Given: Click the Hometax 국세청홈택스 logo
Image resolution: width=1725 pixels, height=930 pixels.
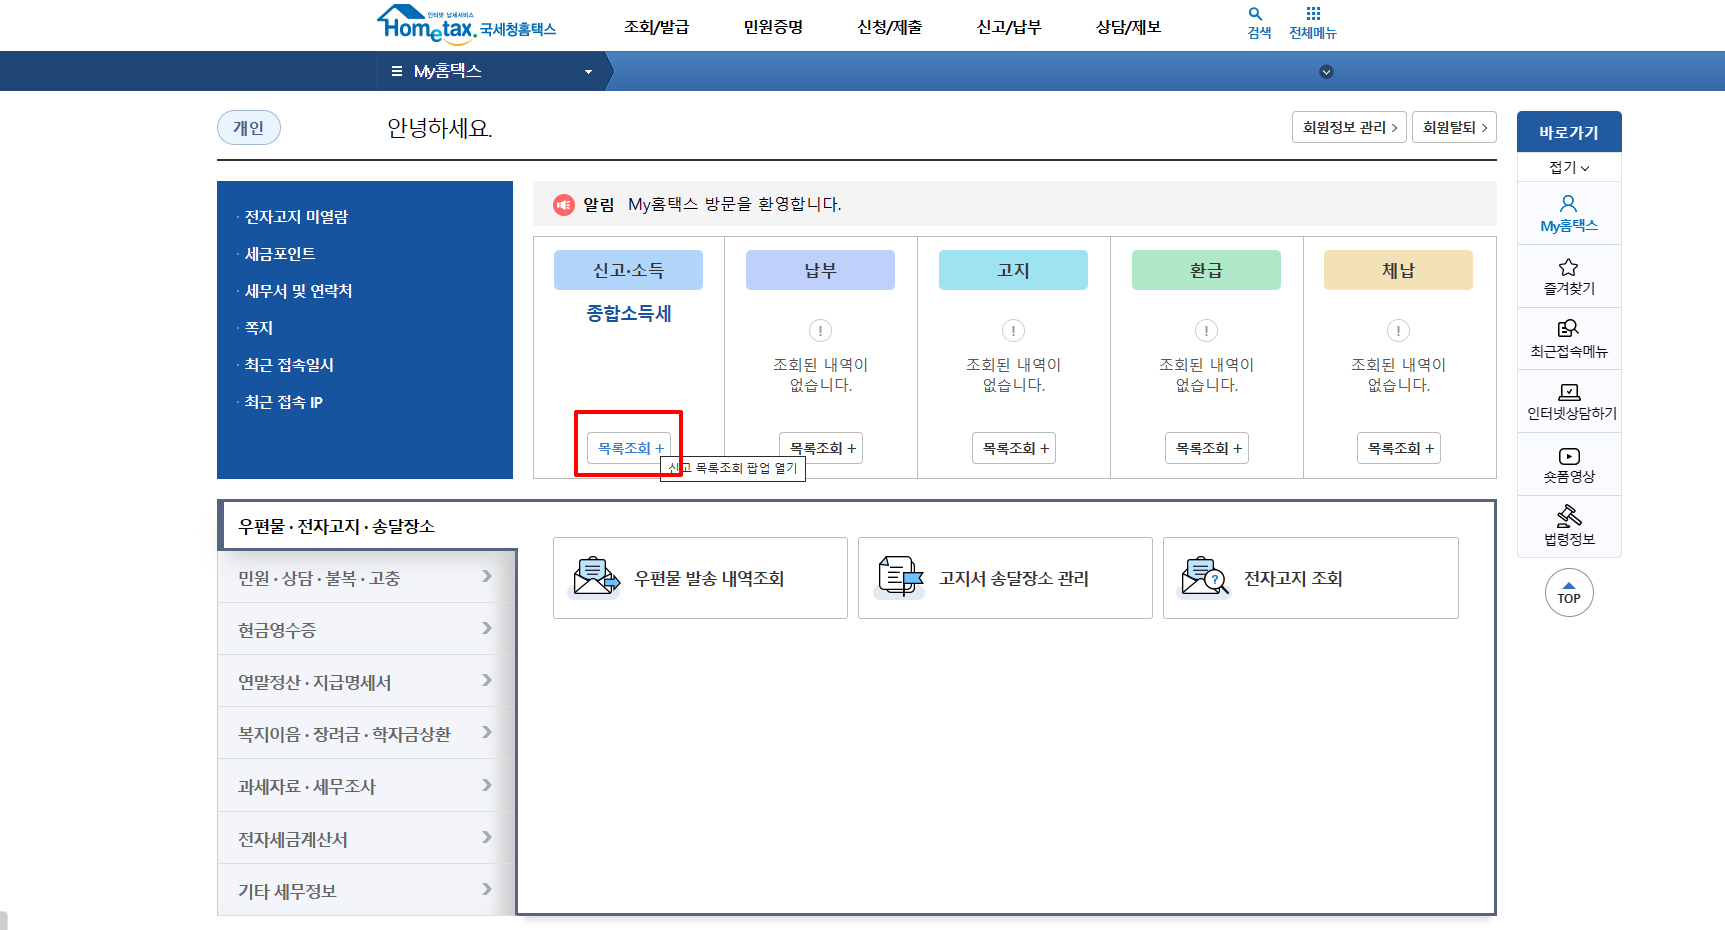Looking at the screenshot, I should pyautogui.click(x=466, y=24).
